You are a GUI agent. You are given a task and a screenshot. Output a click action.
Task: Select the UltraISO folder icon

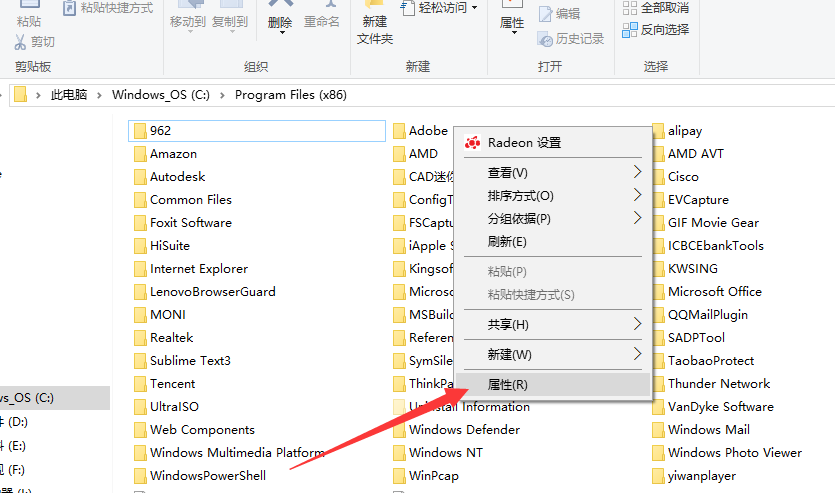[x=140, y=407]
